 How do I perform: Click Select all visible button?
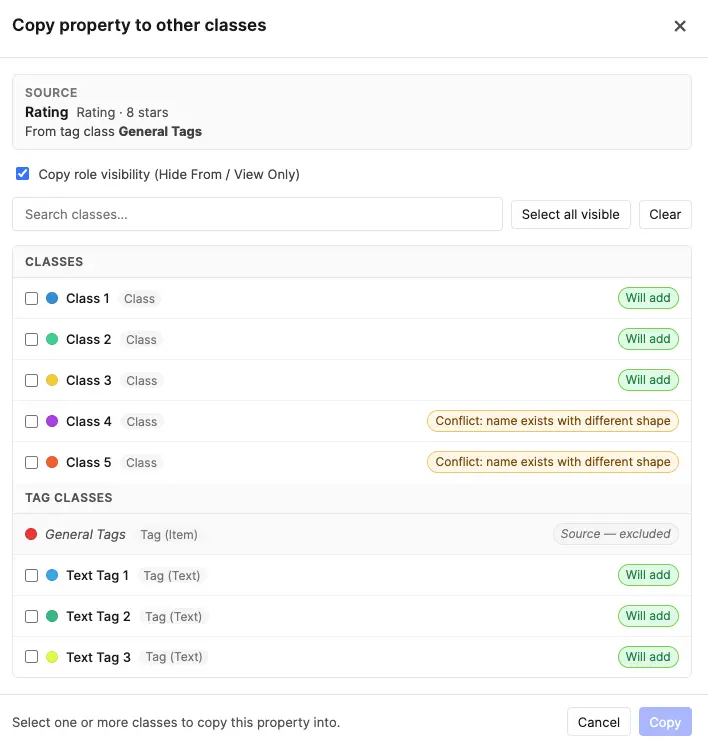tap(570, 214)
